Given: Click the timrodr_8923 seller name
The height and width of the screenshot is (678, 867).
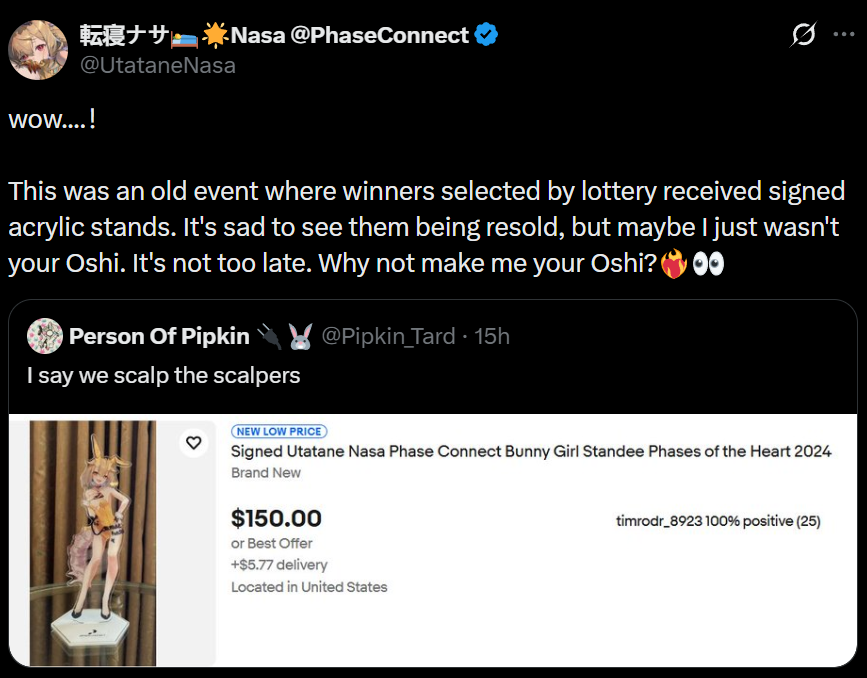Looking at the screenshot, I should [x=659, y=521].
